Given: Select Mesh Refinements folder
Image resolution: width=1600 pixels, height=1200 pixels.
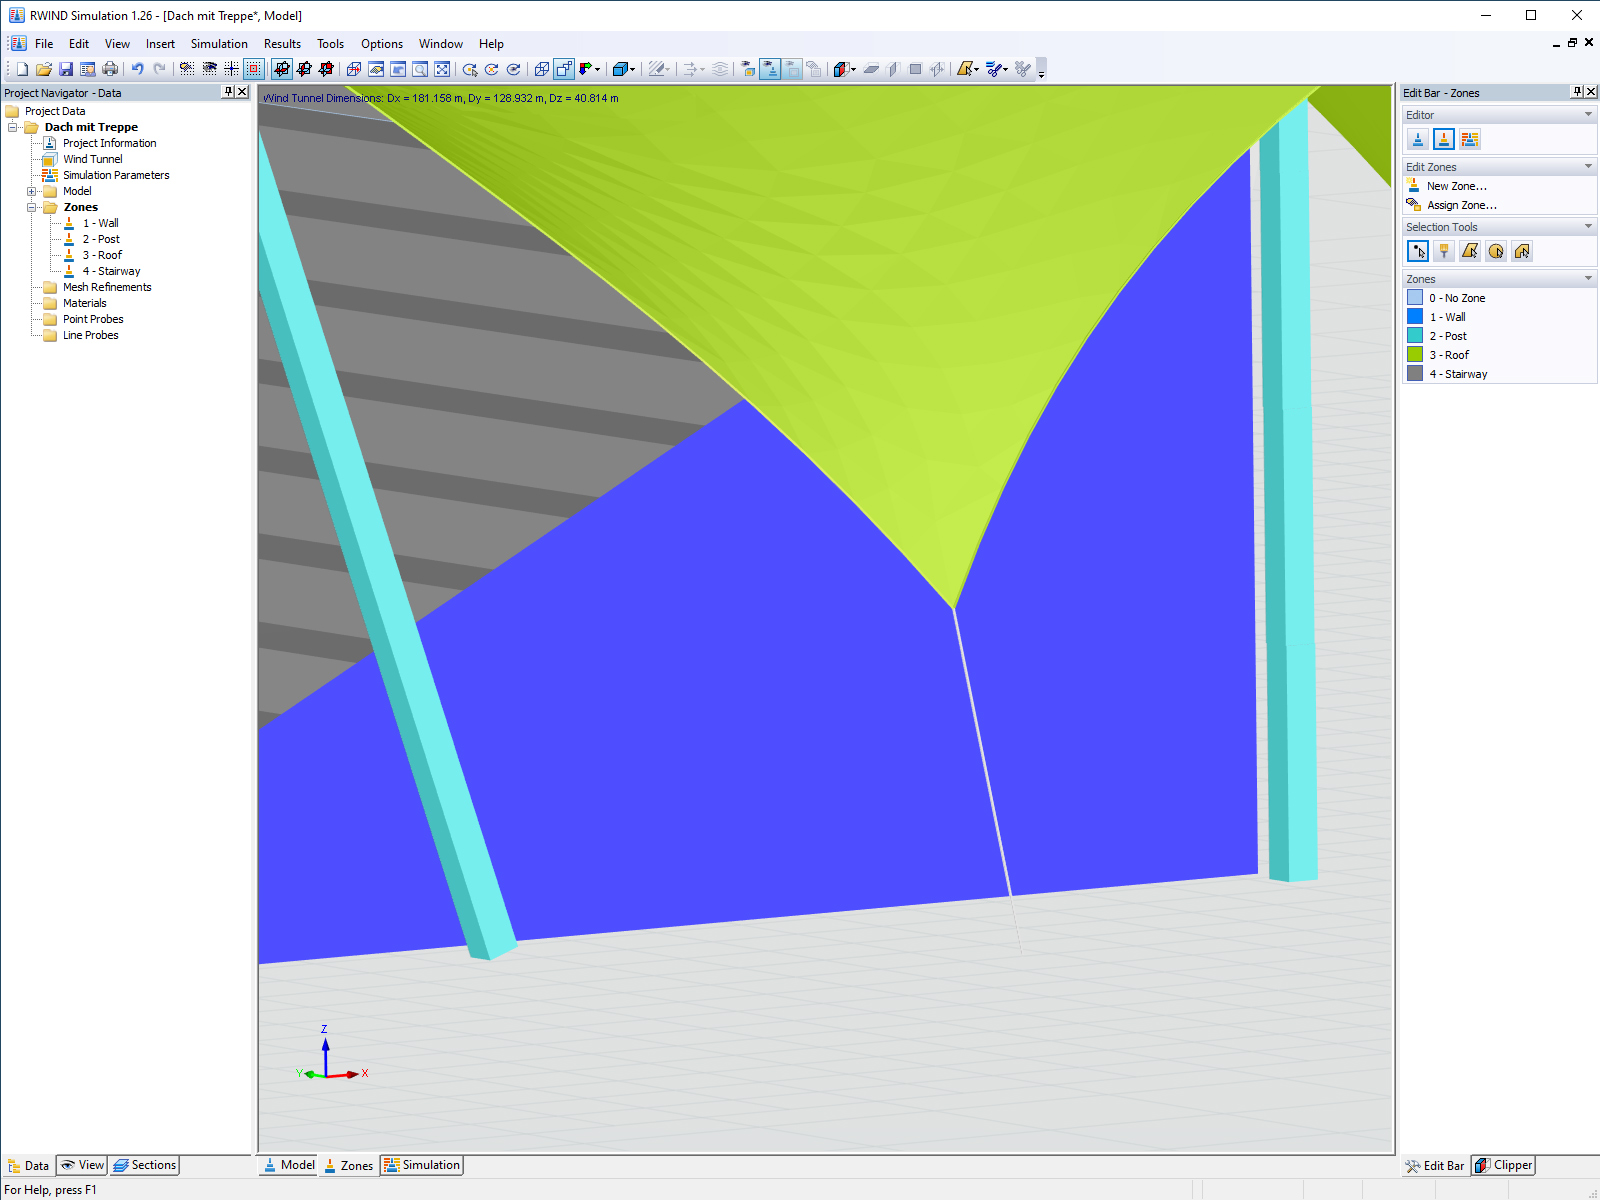Looking at the screenshot, I should [x=107, y=287].
